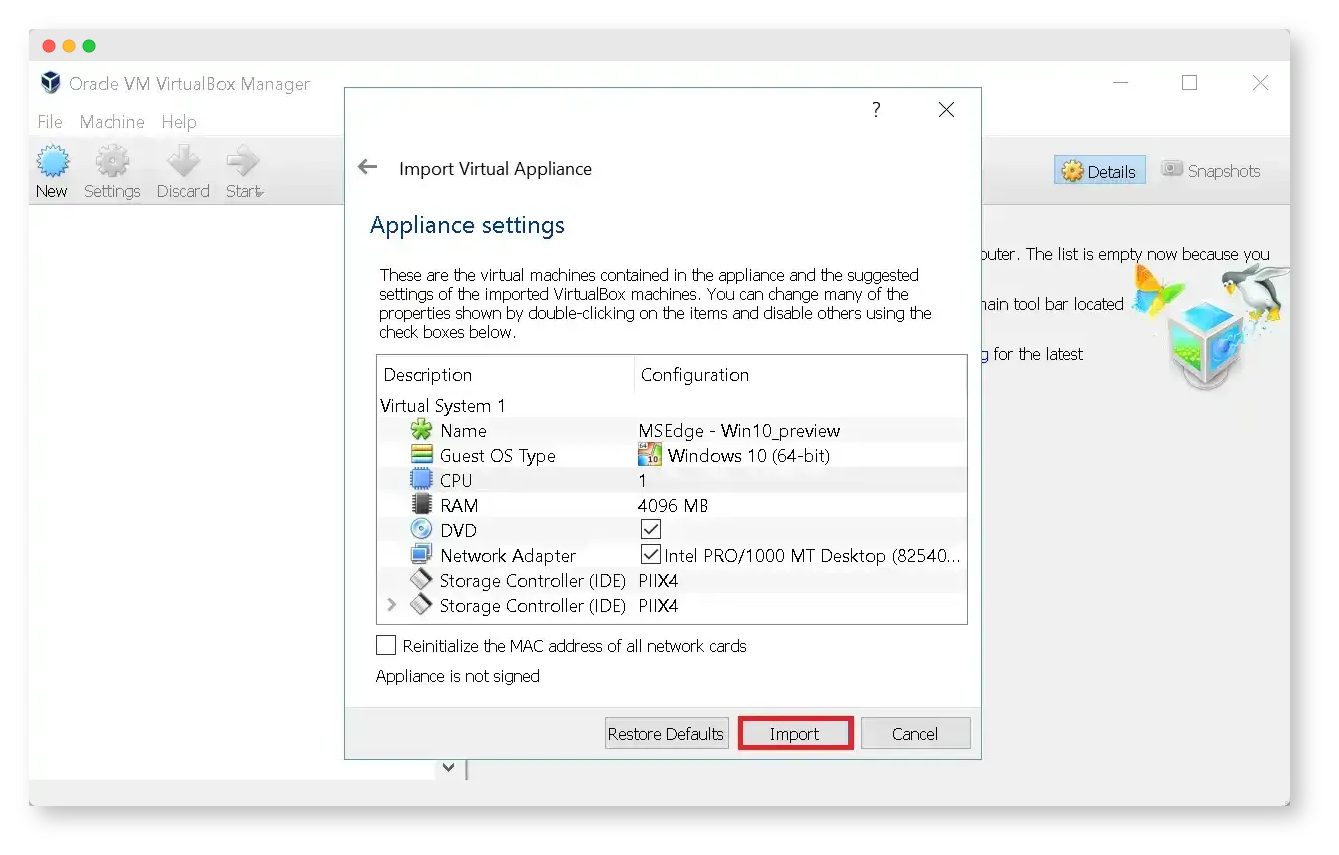Image resolution: width=1339 pixels, height=855 pixels.
Task: Click the Windows 10 OS logo icon
Action: coord(650,456)
